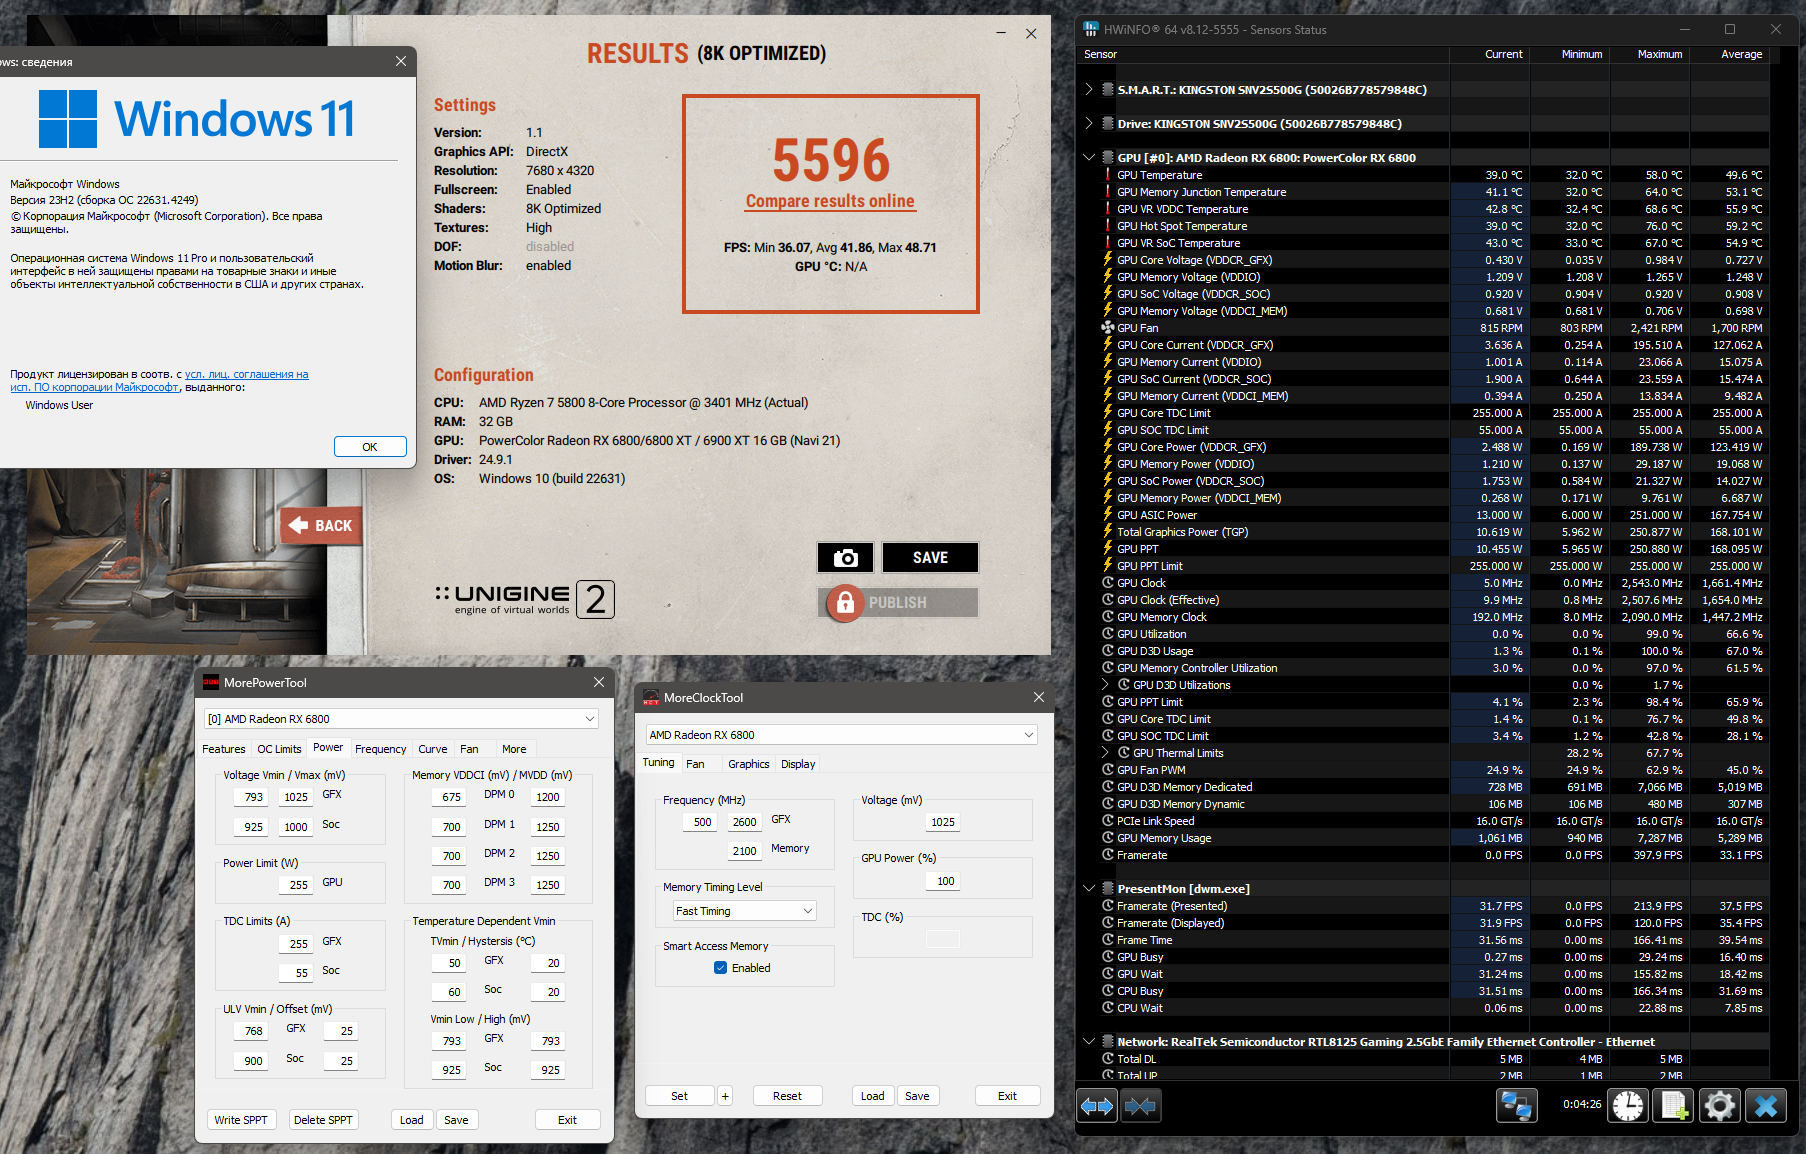Select the Total Graphics Power (TGP) row
Image resolution: width=1806 pixels, height=1154 pixels.
1433,532
